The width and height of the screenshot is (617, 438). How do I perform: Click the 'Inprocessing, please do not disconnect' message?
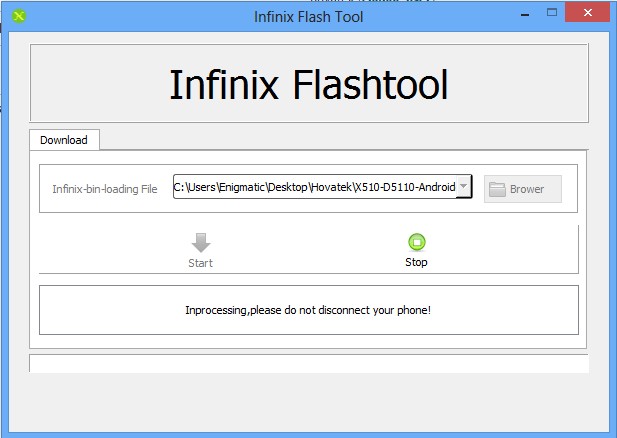pyautogui.click(x=308, y=310)
